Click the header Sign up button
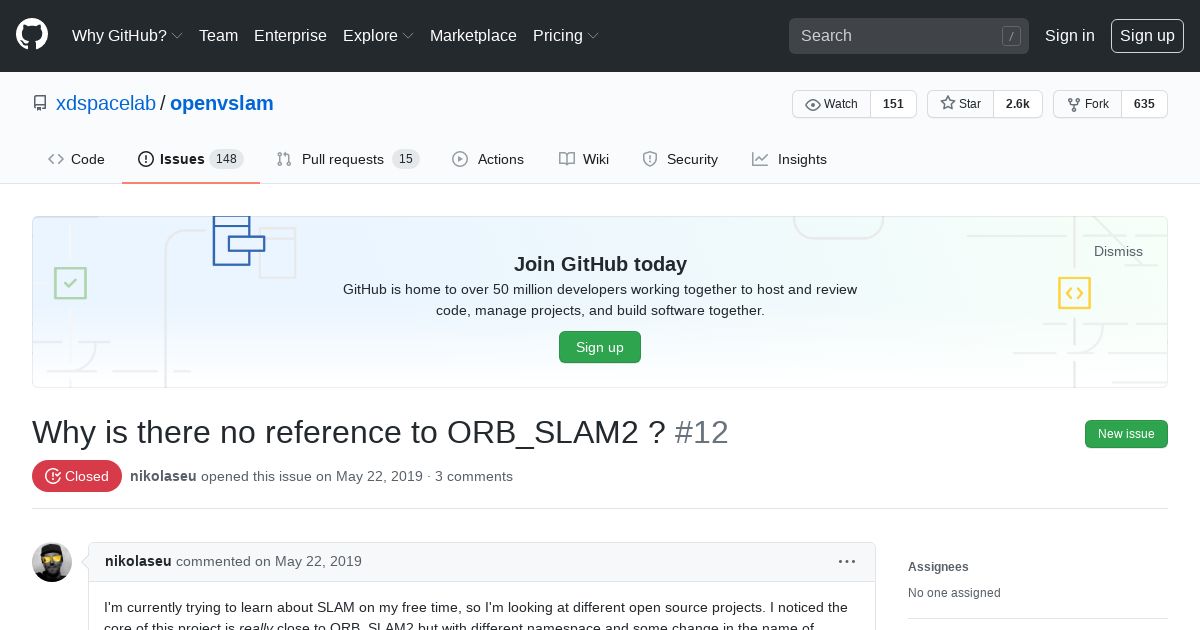Screen dimensions: 1200x630 (x=1147, y=36)
